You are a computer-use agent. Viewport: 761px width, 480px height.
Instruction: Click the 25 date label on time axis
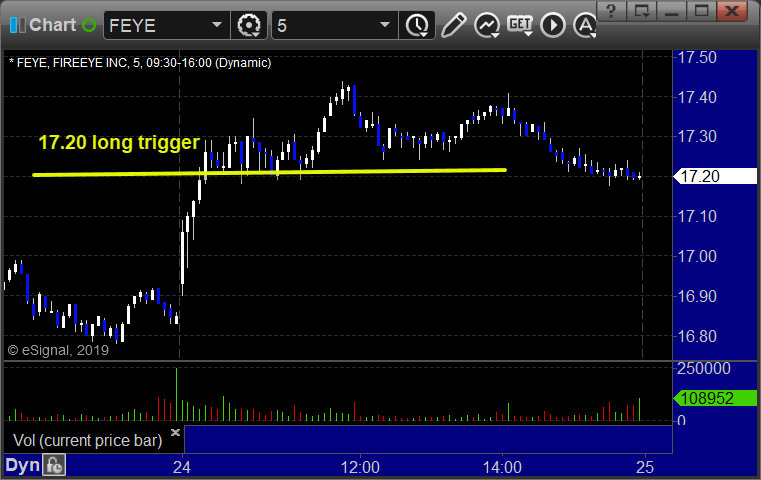tap(645, 467)
